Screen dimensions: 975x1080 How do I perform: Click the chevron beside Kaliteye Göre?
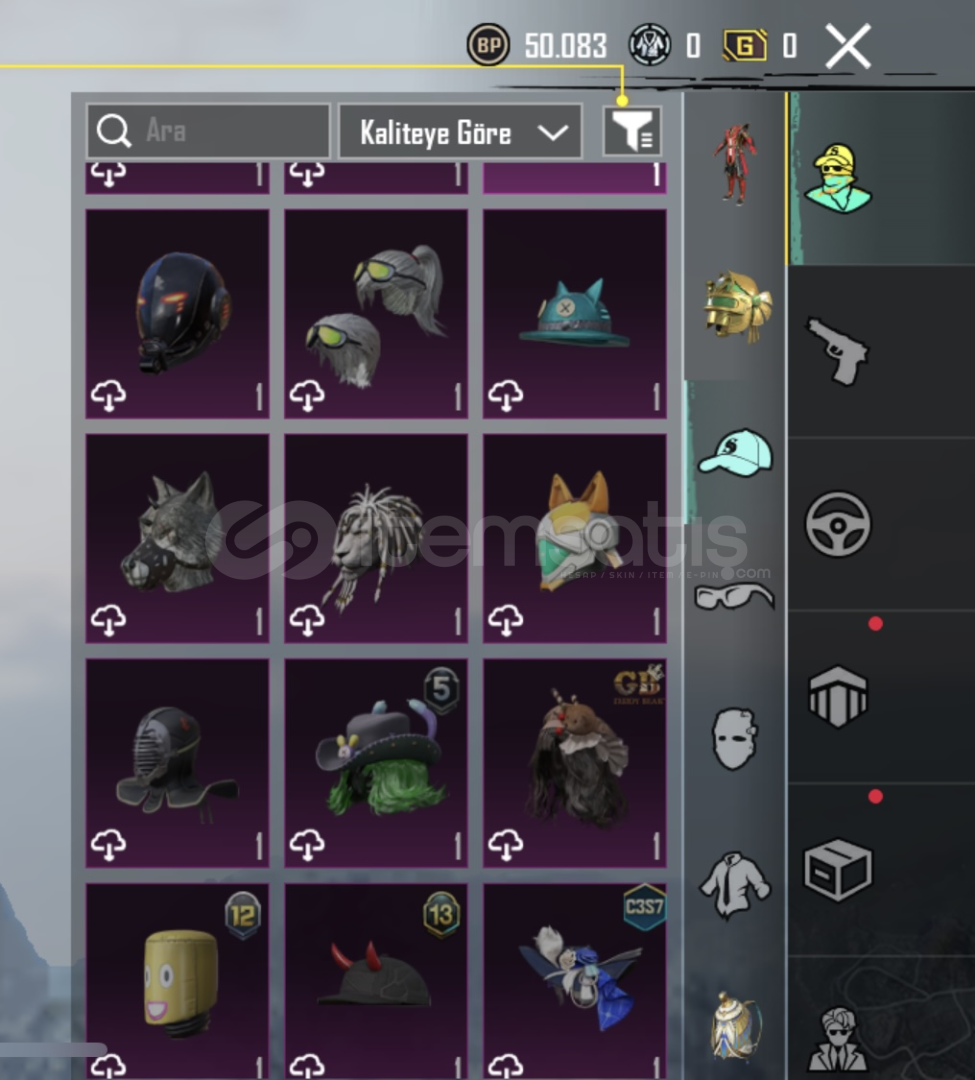click(553, 132)
